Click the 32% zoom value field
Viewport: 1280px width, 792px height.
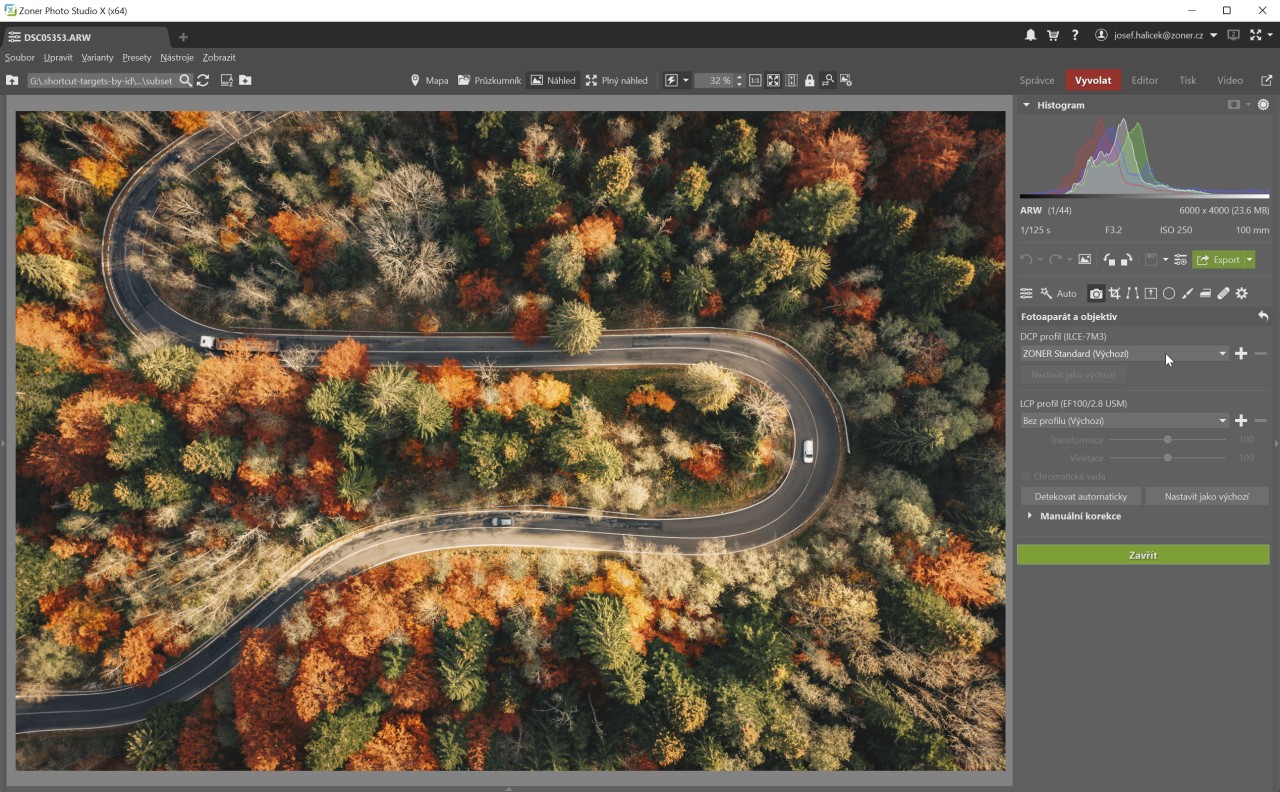point(716,80)
